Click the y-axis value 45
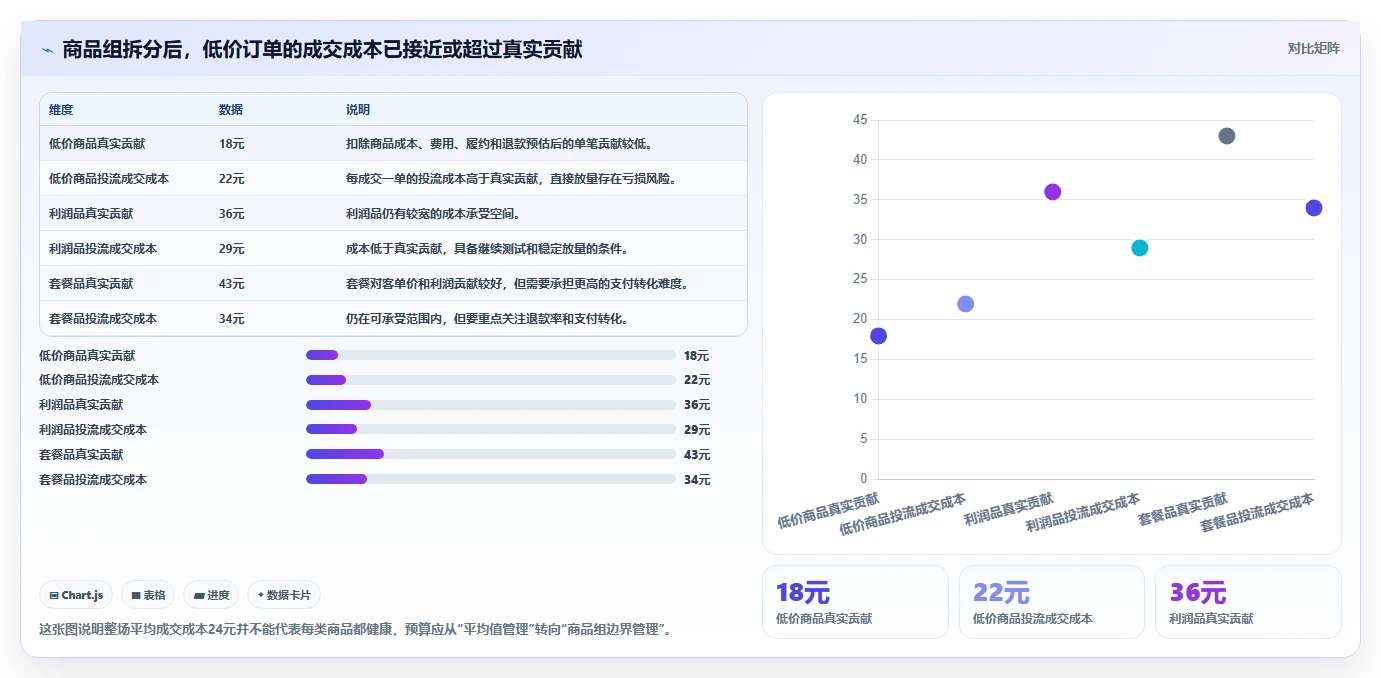Viewport: 1381px width, 678px height. [x=860, y=120]
